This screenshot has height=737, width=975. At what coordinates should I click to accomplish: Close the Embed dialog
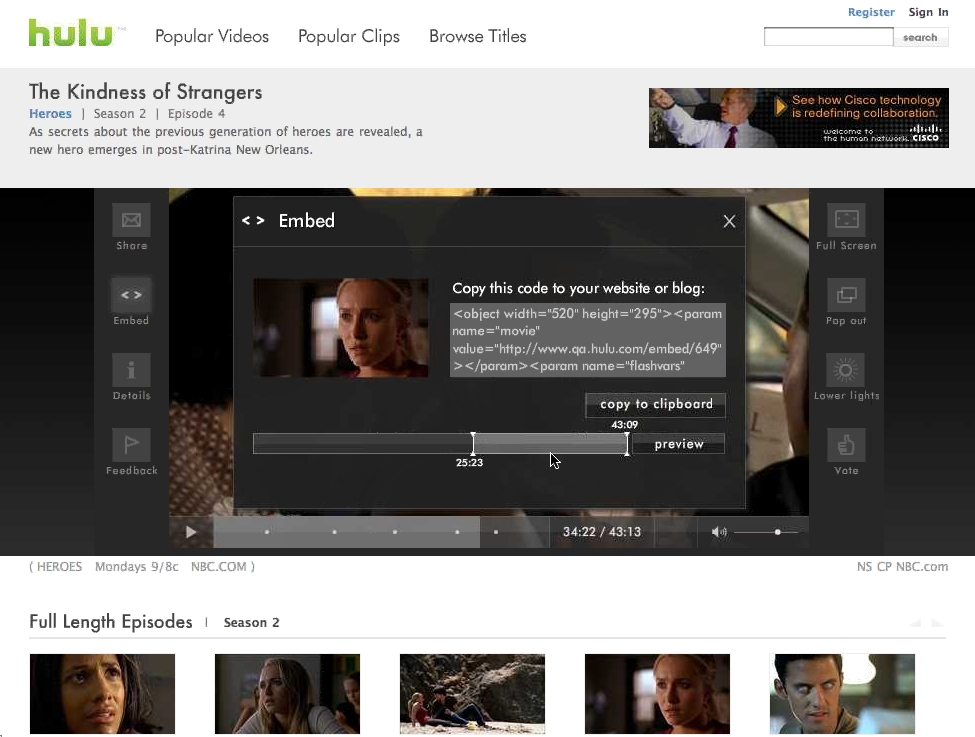pyautogui.click(x=729, y=221)
